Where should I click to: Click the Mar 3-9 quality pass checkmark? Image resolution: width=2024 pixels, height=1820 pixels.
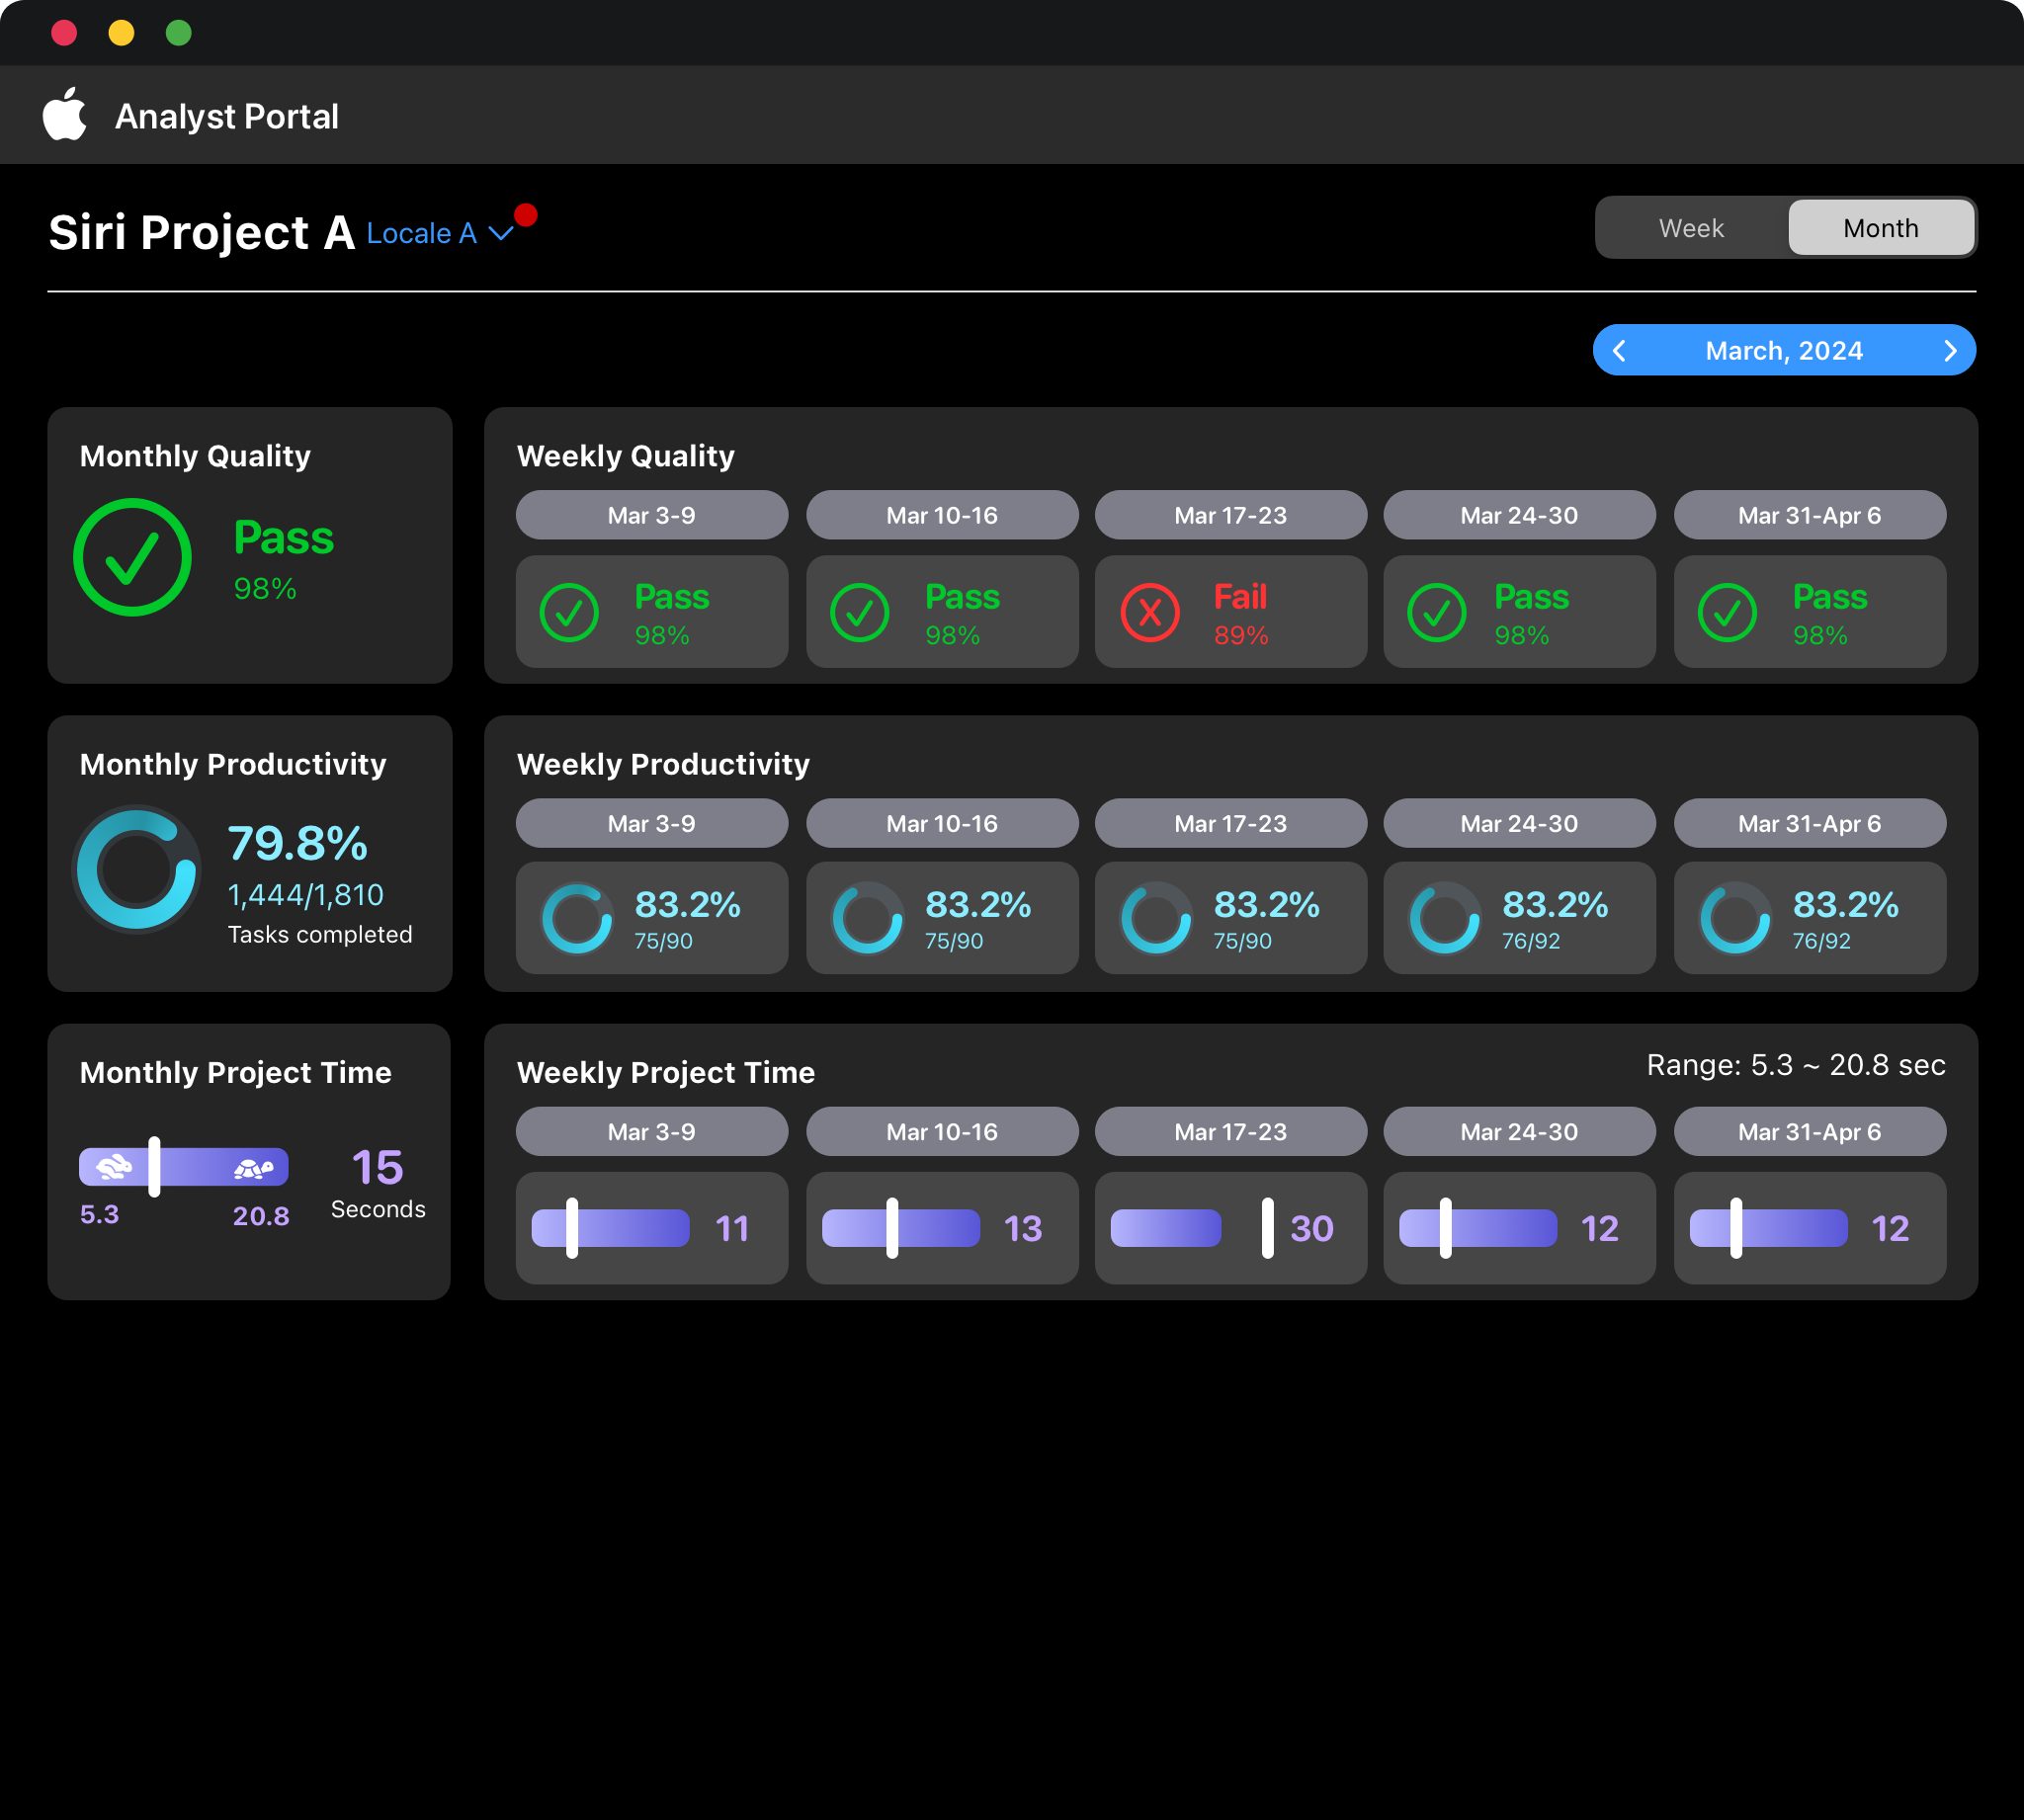(569, 612)
